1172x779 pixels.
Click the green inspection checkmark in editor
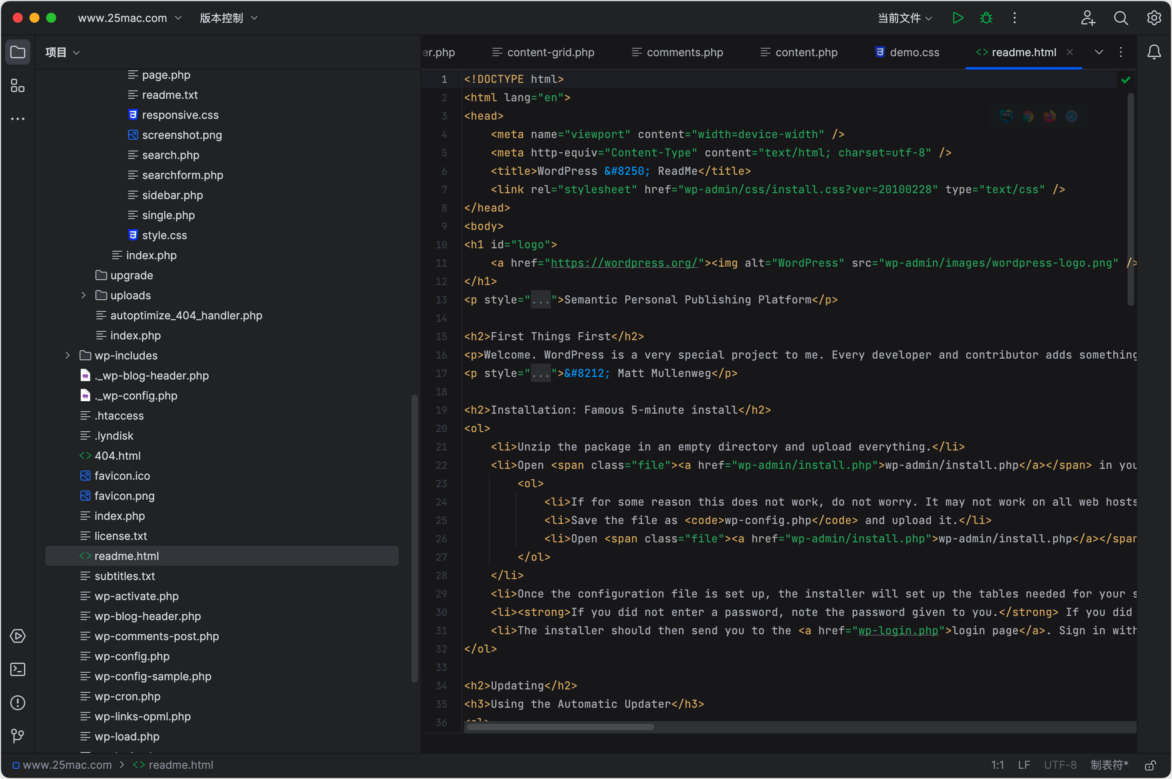point(1126,79)
